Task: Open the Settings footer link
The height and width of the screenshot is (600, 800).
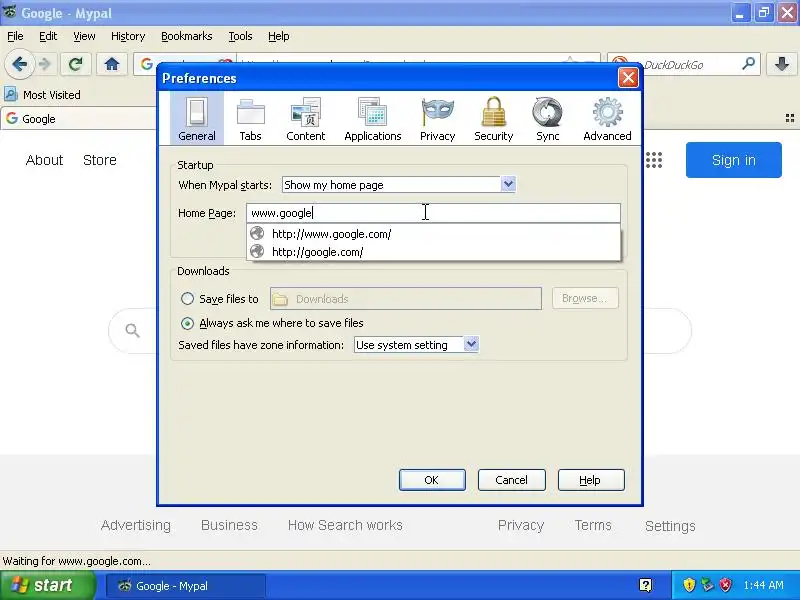Action: 670,526
